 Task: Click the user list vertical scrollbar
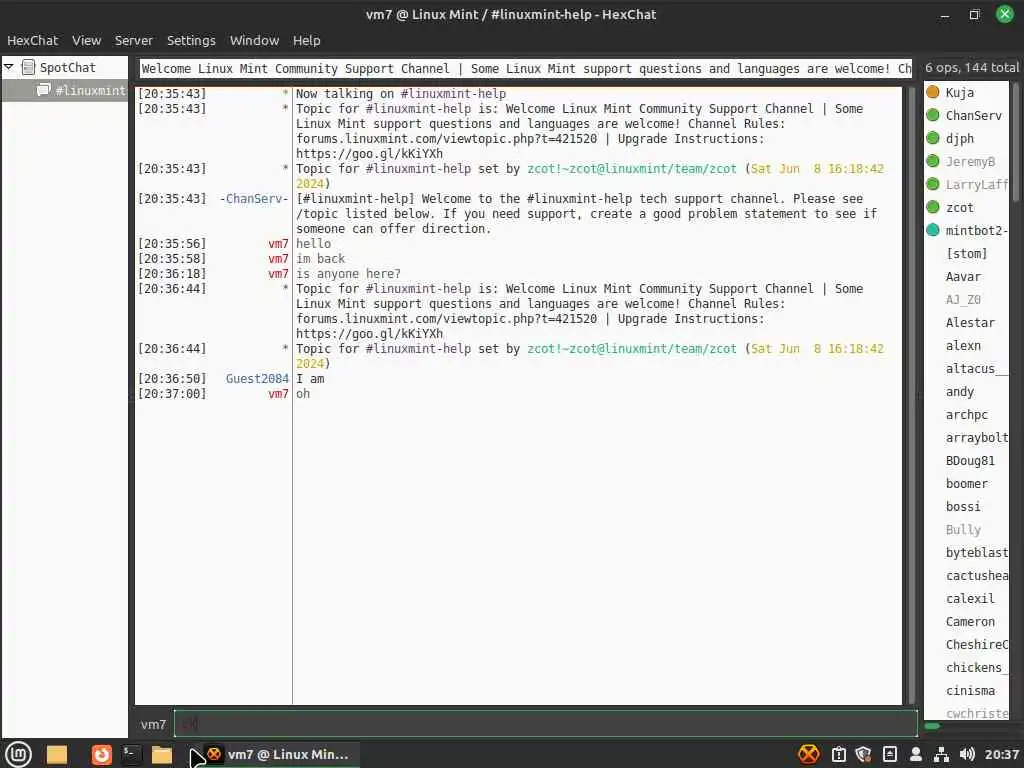(x=1016, y=140)
